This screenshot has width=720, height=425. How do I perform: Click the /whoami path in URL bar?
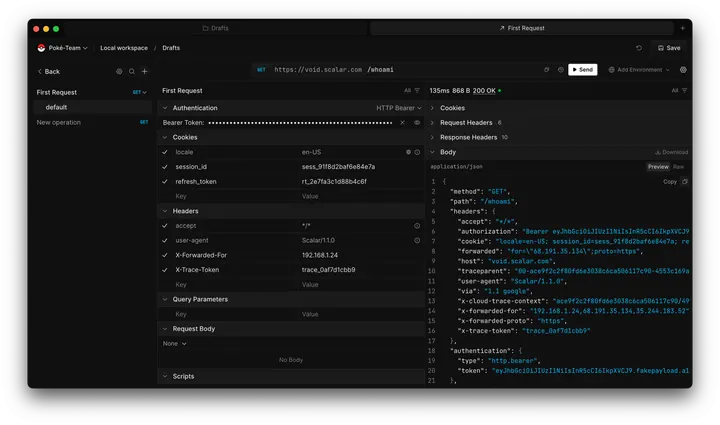pos(380,70)
